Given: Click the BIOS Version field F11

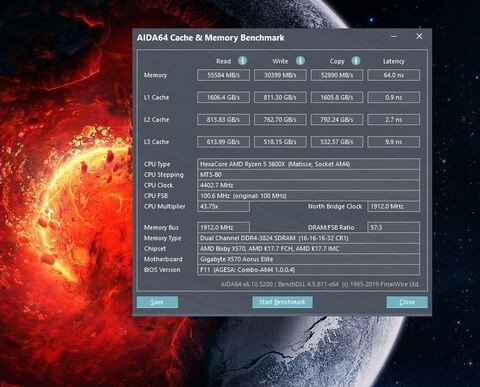Looking at the screenshot, I should pyautogui.click(x=308, y=270).
